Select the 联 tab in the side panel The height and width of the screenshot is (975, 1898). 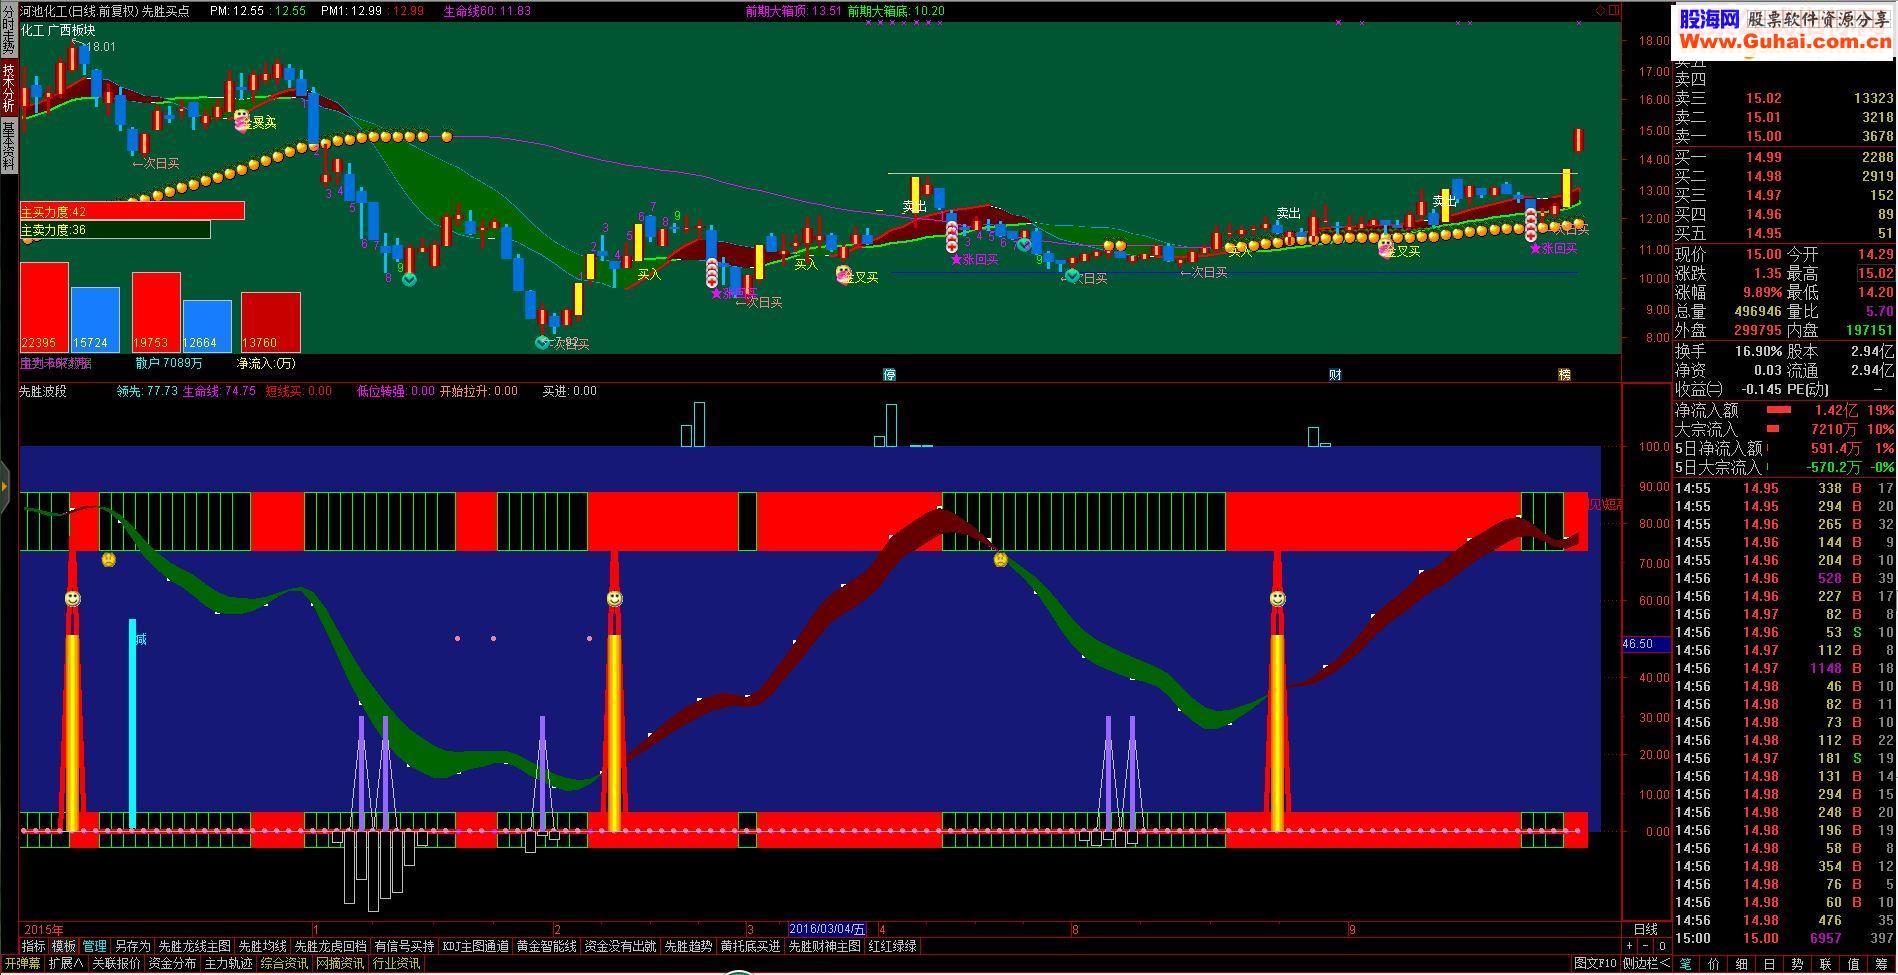tap(1826, 964)
